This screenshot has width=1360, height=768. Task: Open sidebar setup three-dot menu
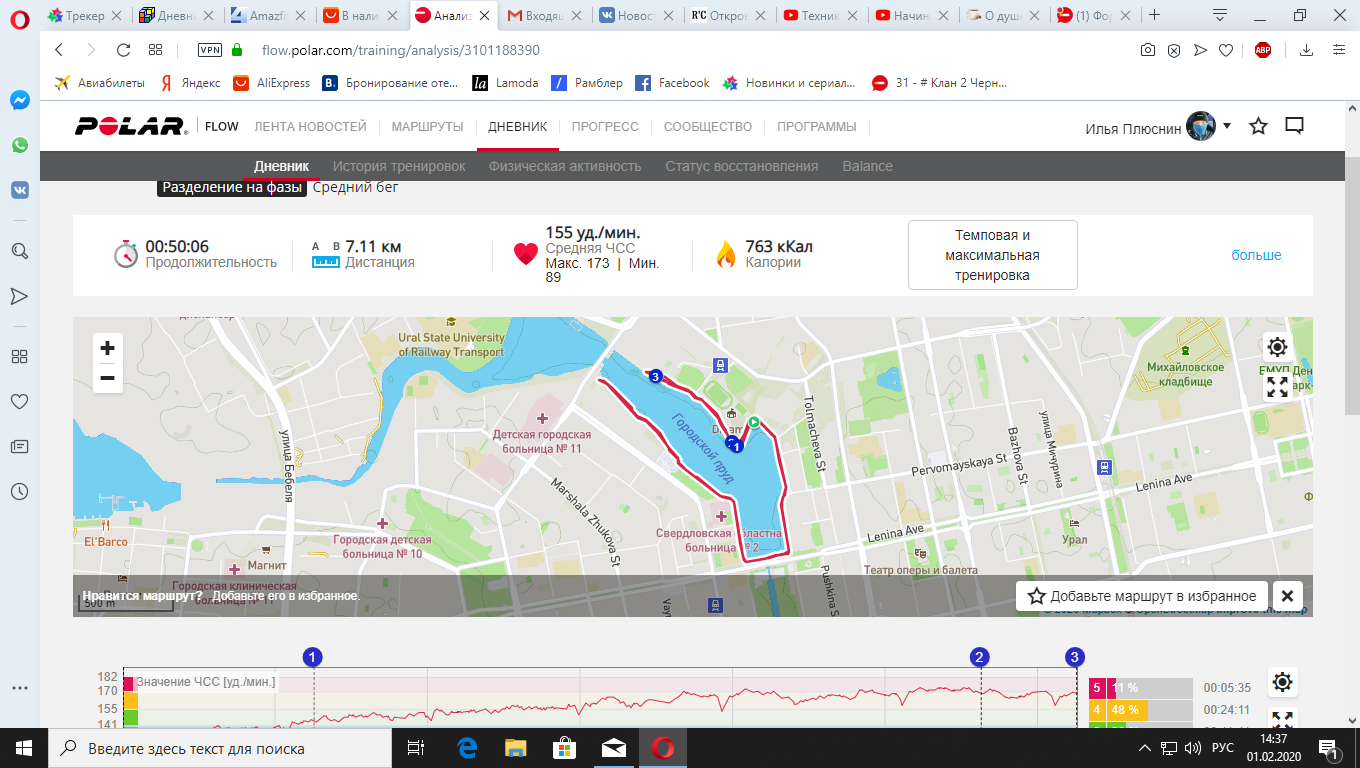(20, 688)
